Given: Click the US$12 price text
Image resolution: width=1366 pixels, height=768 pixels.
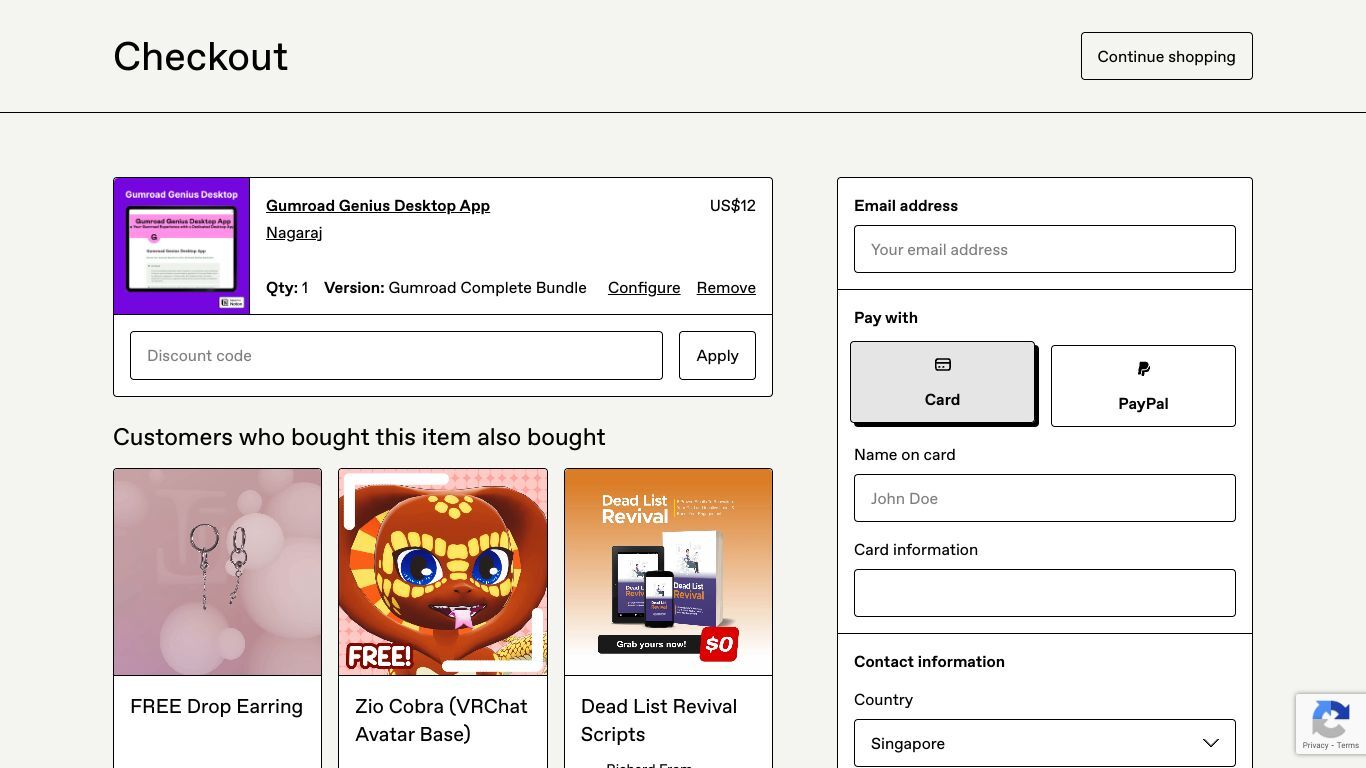Looking at the screenshot, I should 733,205.
